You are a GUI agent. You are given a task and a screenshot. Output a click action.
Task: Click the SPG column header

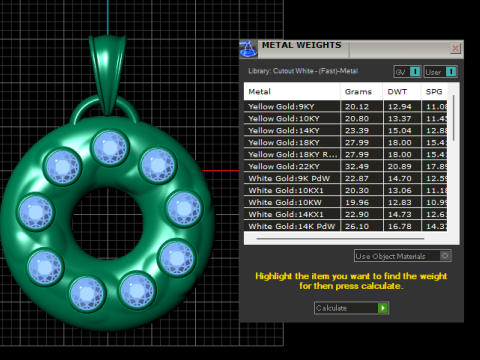[x=434, y=92]
